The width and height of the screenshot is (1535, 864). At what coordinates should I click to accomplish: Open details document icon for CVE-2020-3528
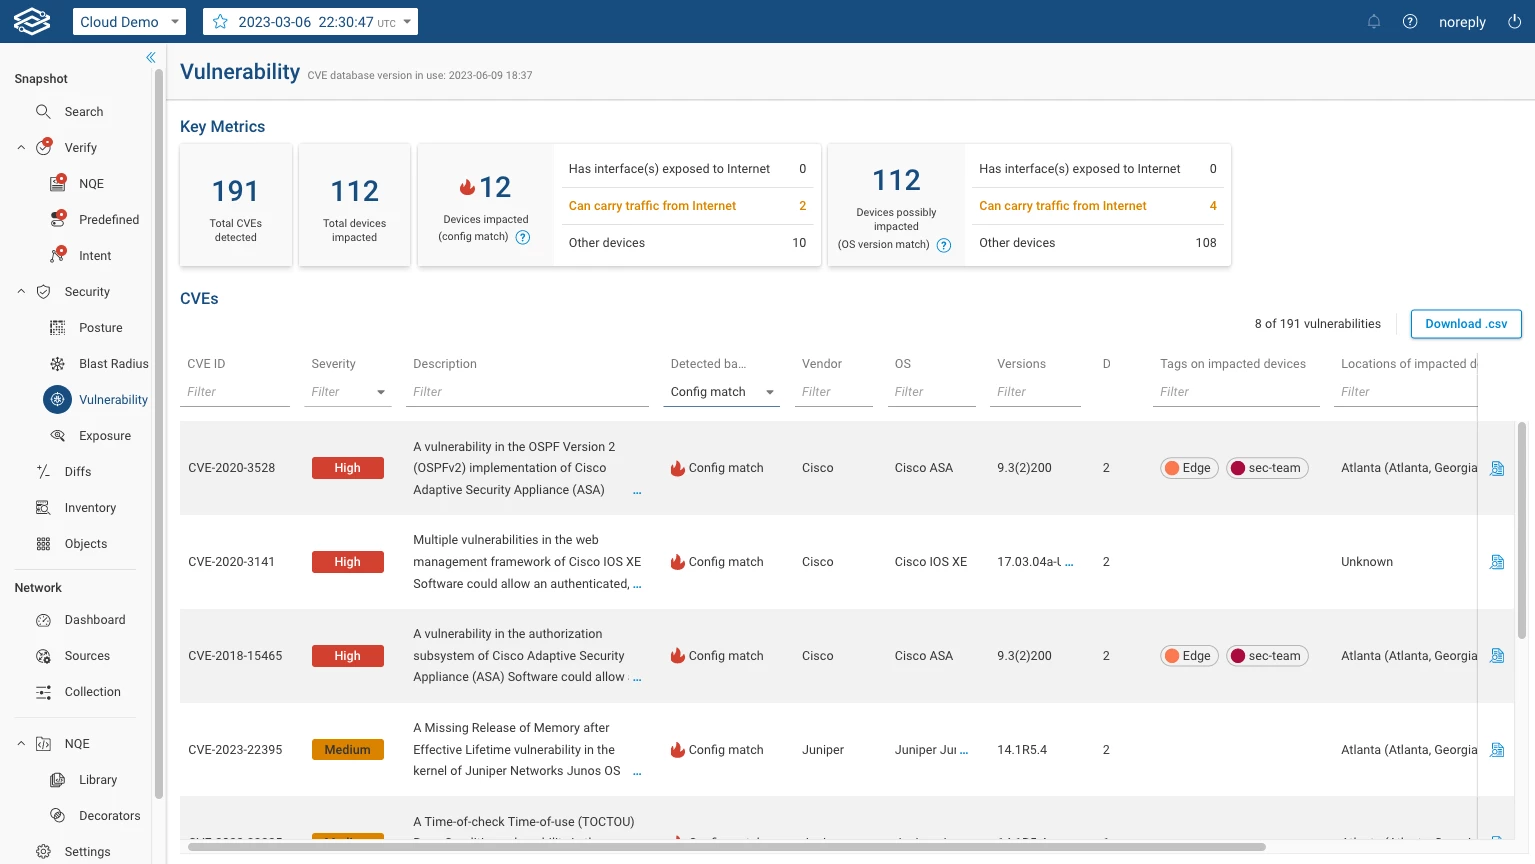(1497, 468)
